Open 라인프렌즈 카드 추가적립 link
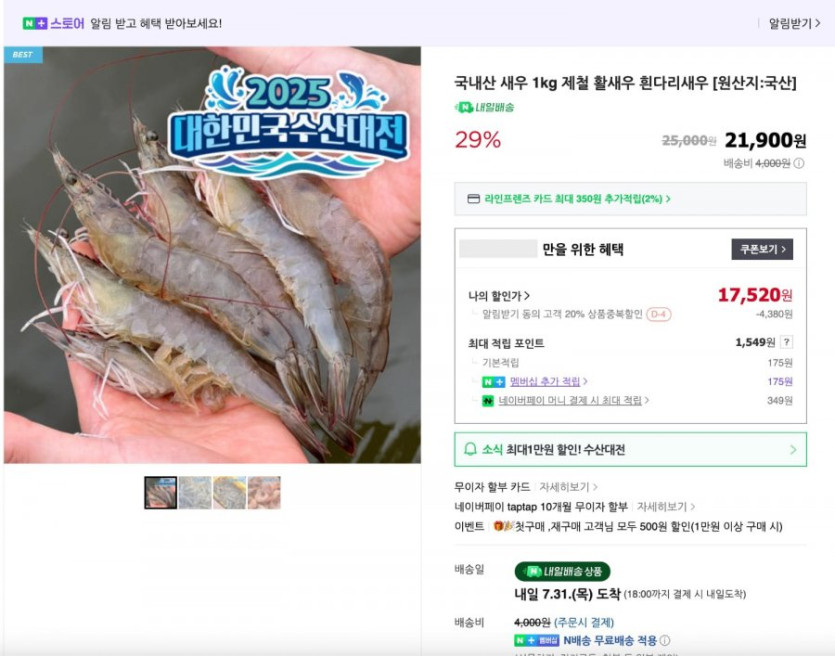 (x=577, y=199)
